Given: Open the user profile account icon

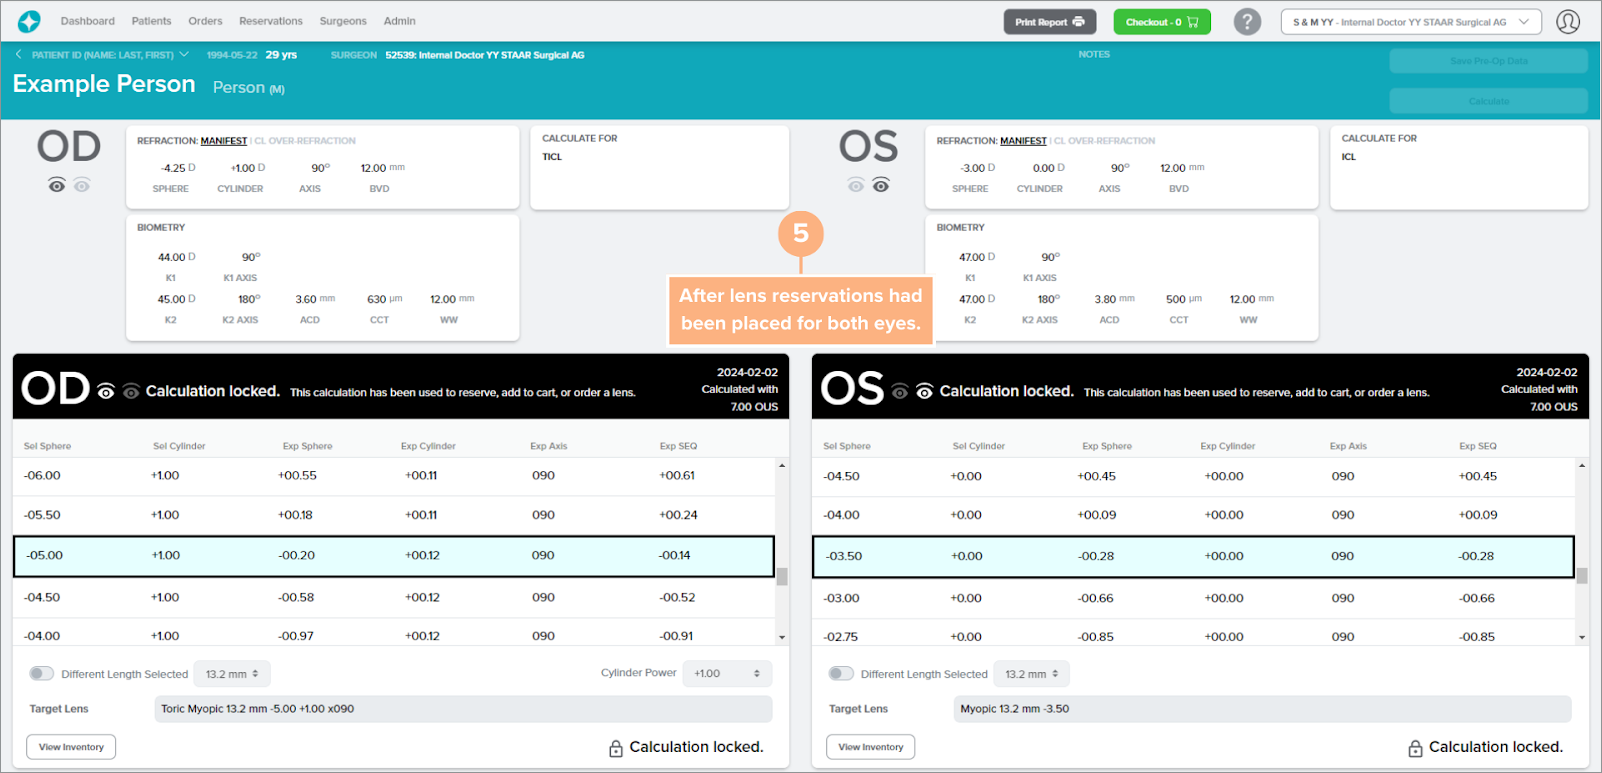Looking at the screenshot, I should 1567,21.
